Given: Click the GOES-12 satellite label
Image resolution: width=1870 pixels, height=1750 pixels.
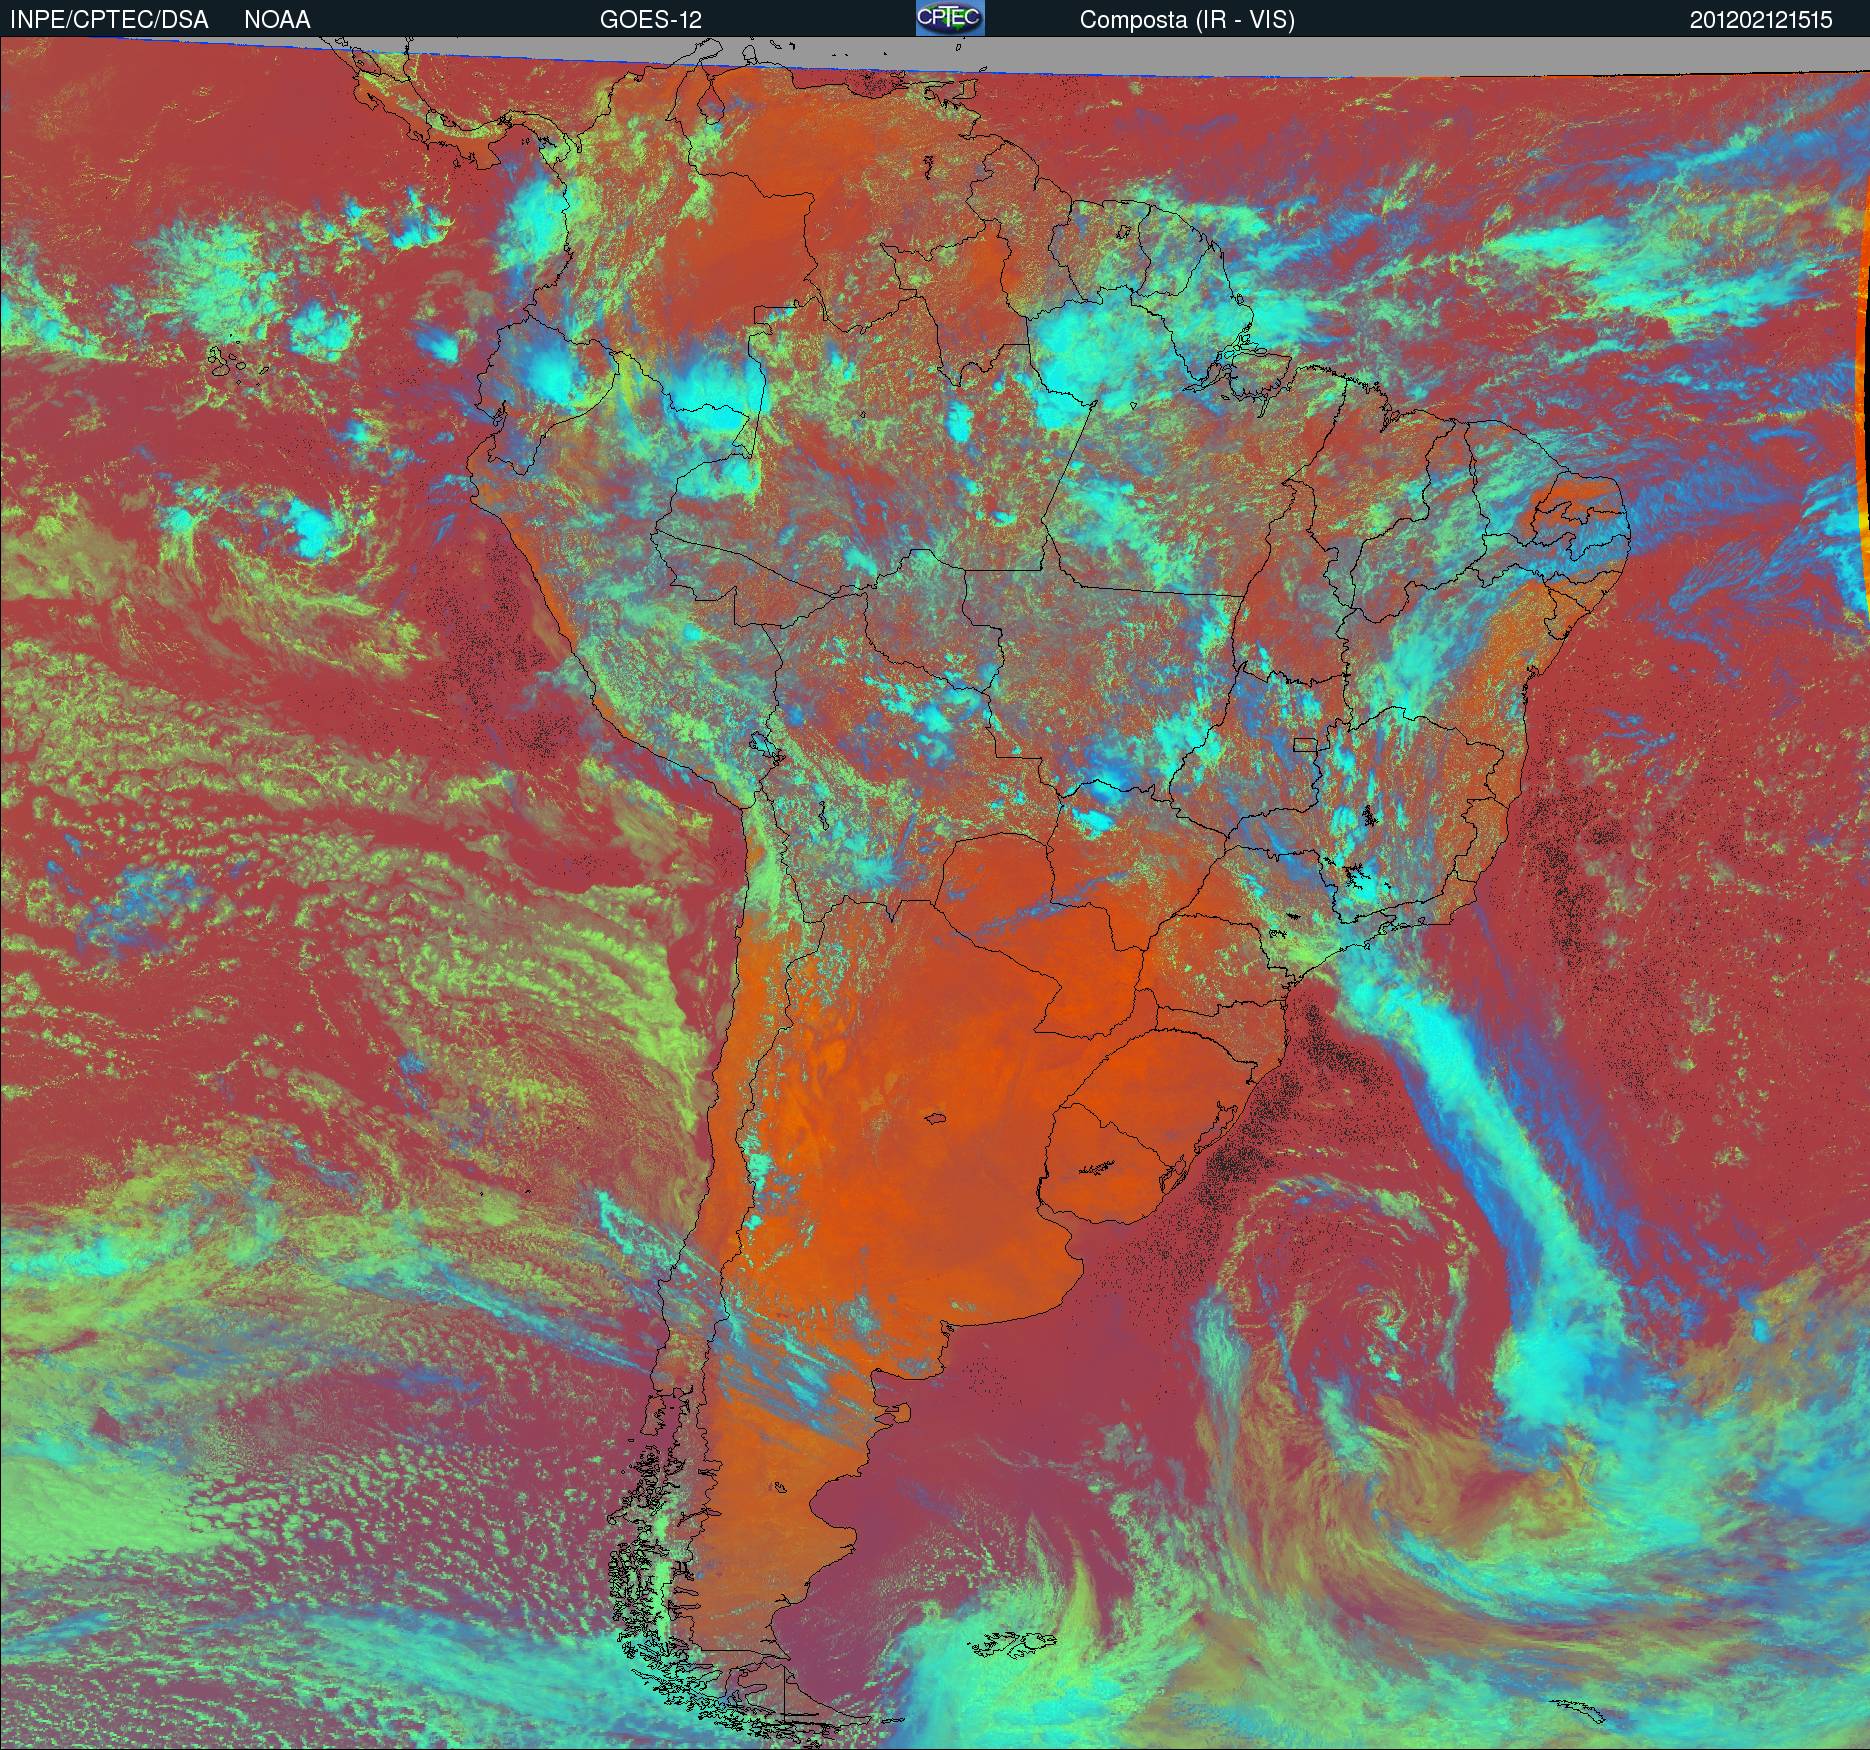Looking at the screenshot, I should click(x=650, y=20).
